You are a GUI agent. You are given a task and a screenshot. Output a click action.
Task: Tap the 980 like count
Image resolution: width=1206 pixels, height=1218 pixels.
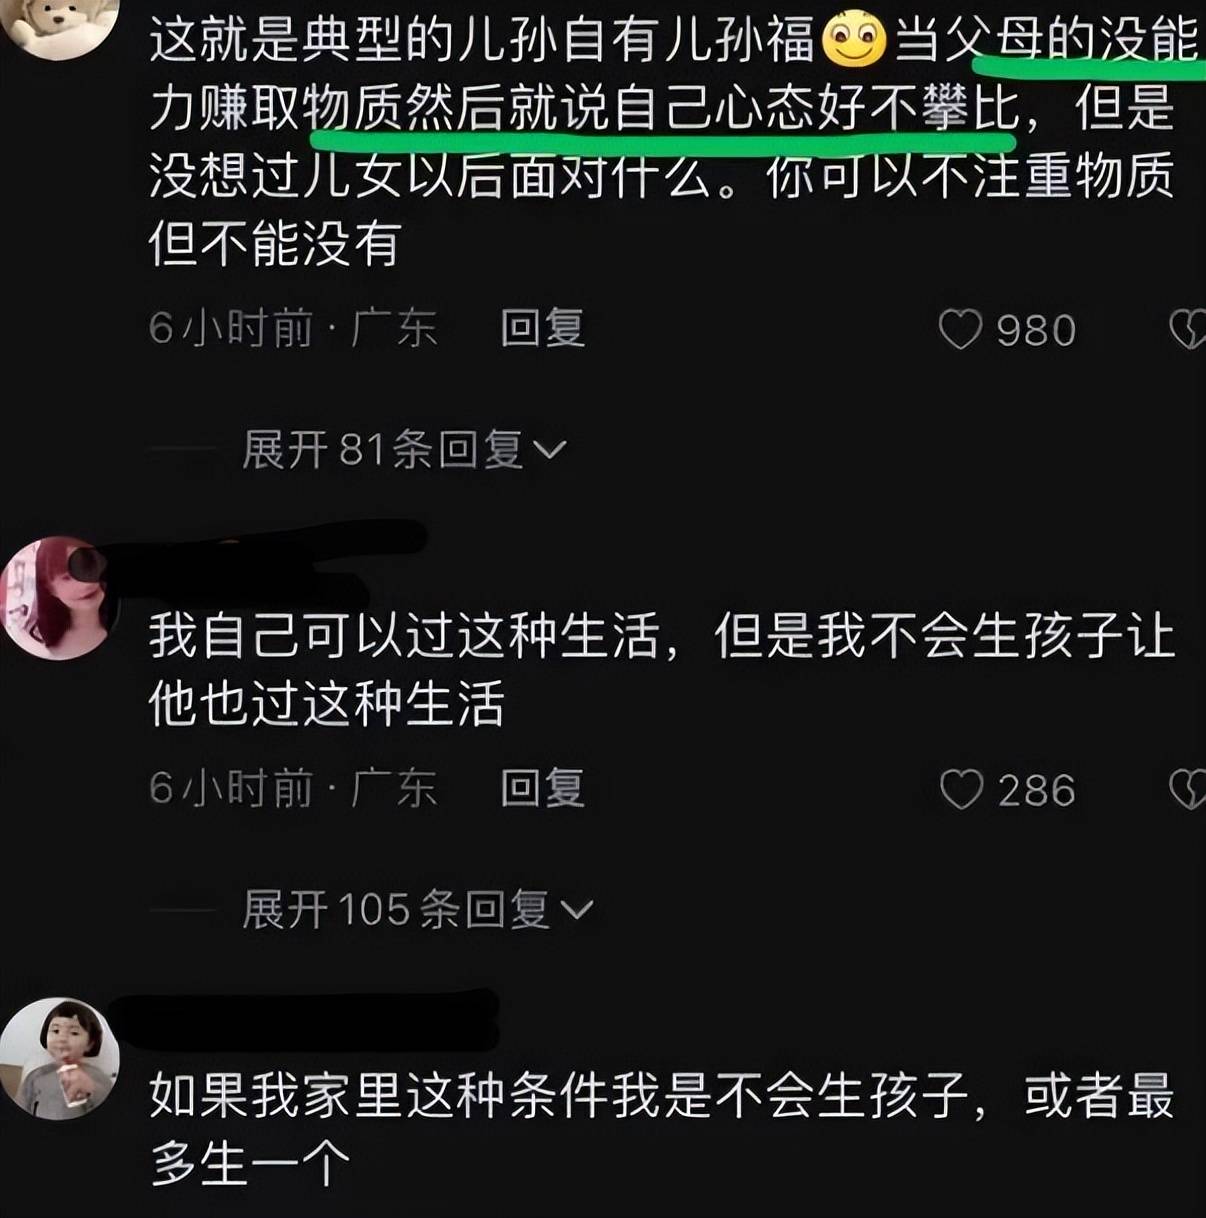pyautogui.click(x=1036, y=331)
